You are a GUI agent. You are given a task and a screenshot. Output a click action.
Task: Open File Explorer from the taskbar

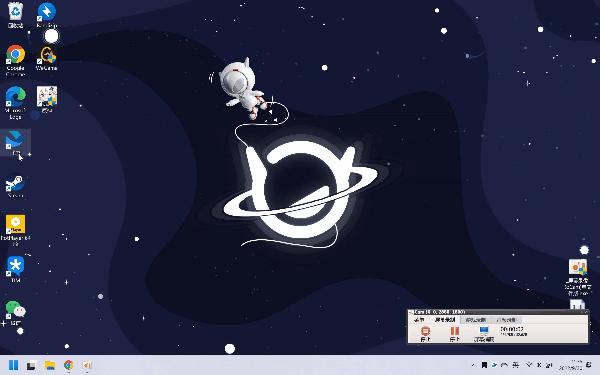pos(50,365)
